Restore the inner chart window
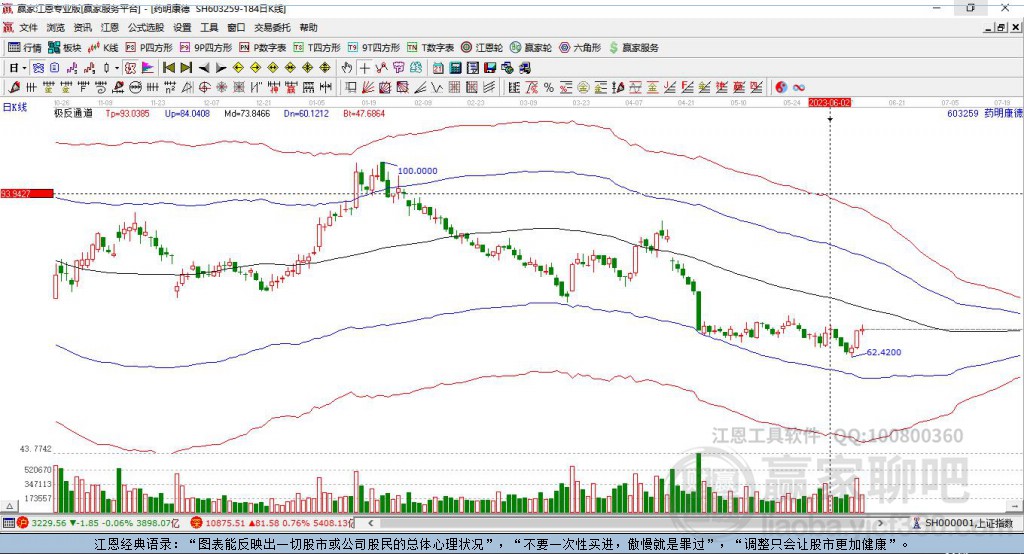 pyautogui.click(x=1001, y=27)
